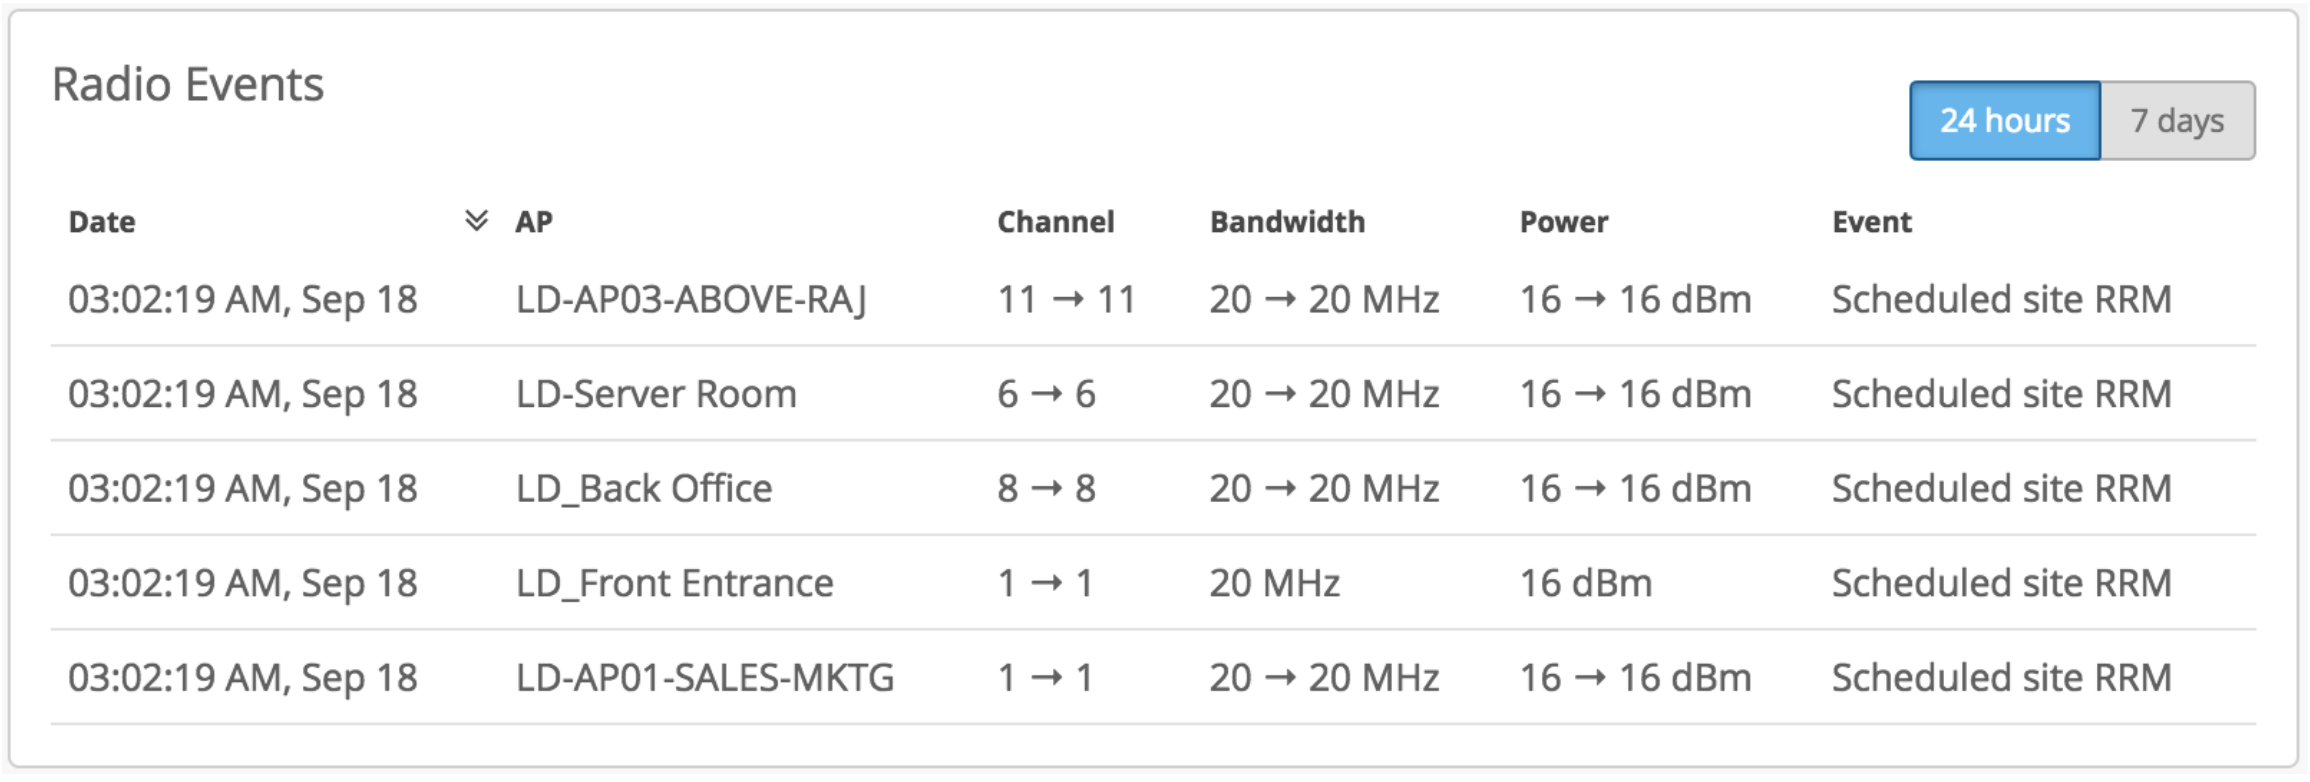Open the LD-Server Room access point
The width and height of the screenshot is (2310, 782).
(656, 394)
